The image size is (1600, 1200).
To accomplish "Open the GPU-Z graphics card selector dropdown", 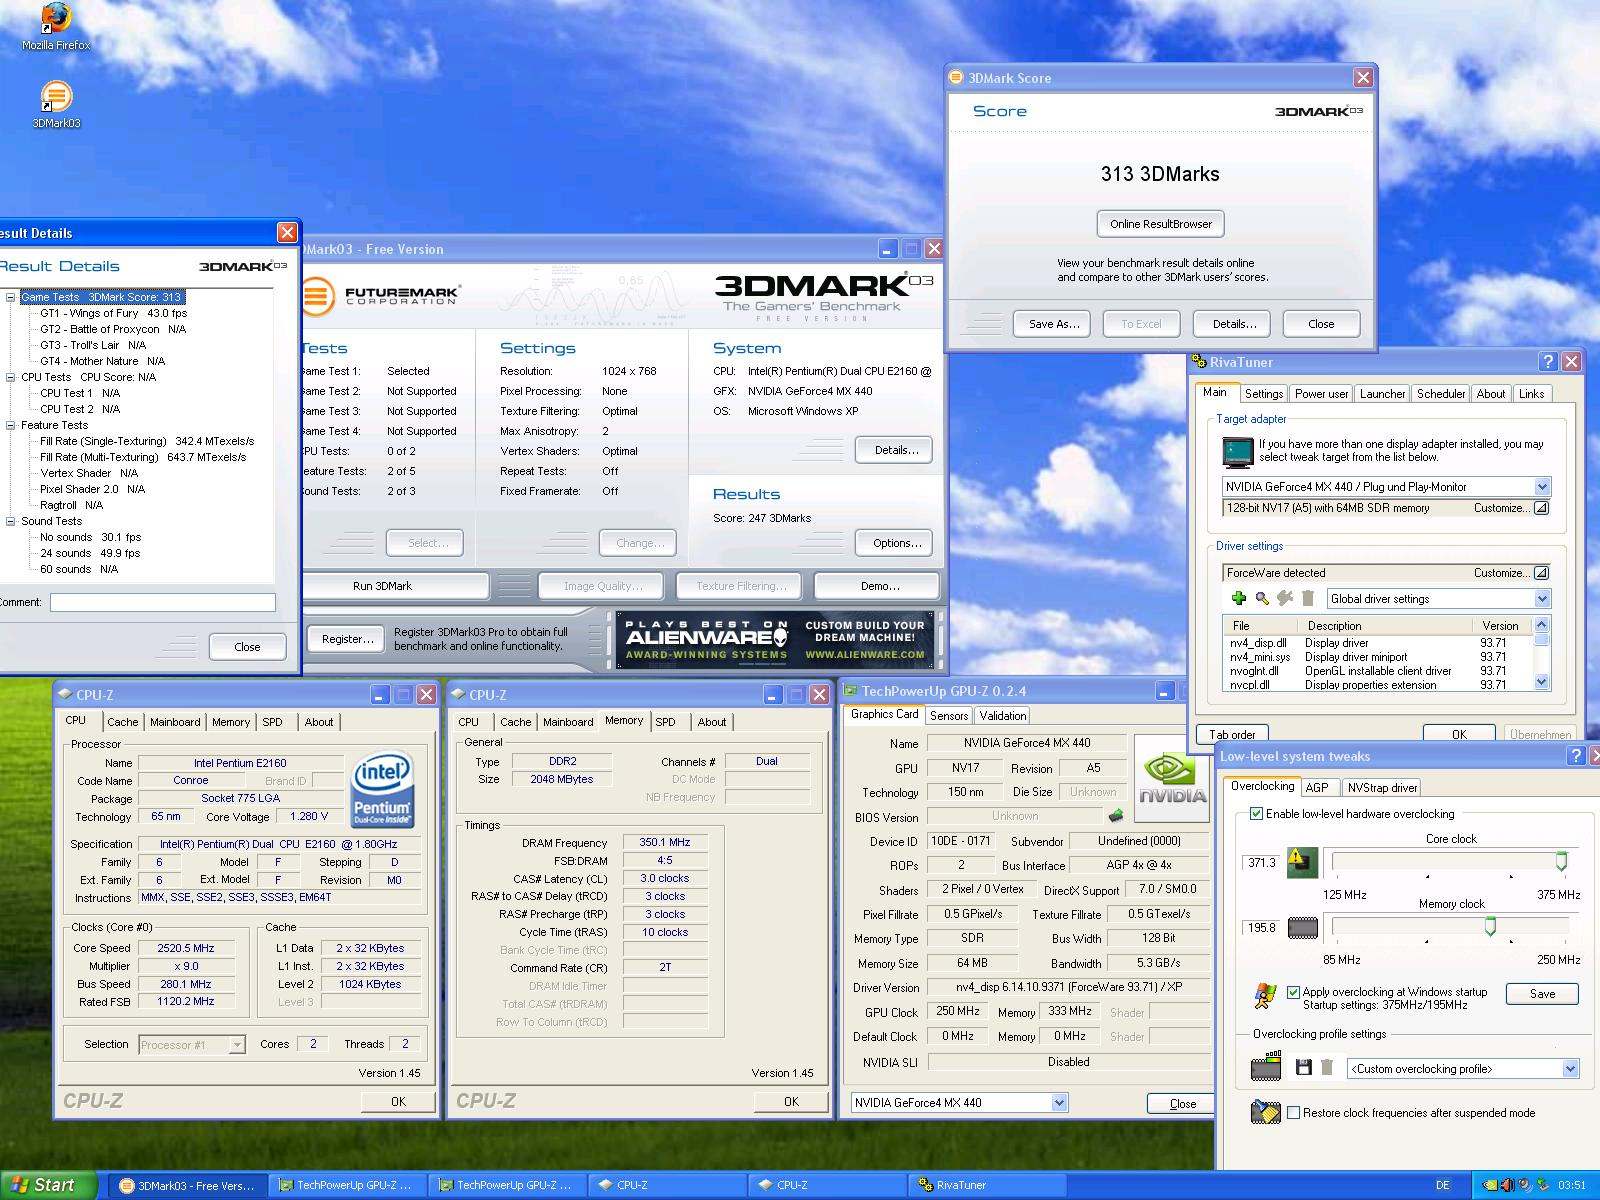I will pos(1059,1103).
